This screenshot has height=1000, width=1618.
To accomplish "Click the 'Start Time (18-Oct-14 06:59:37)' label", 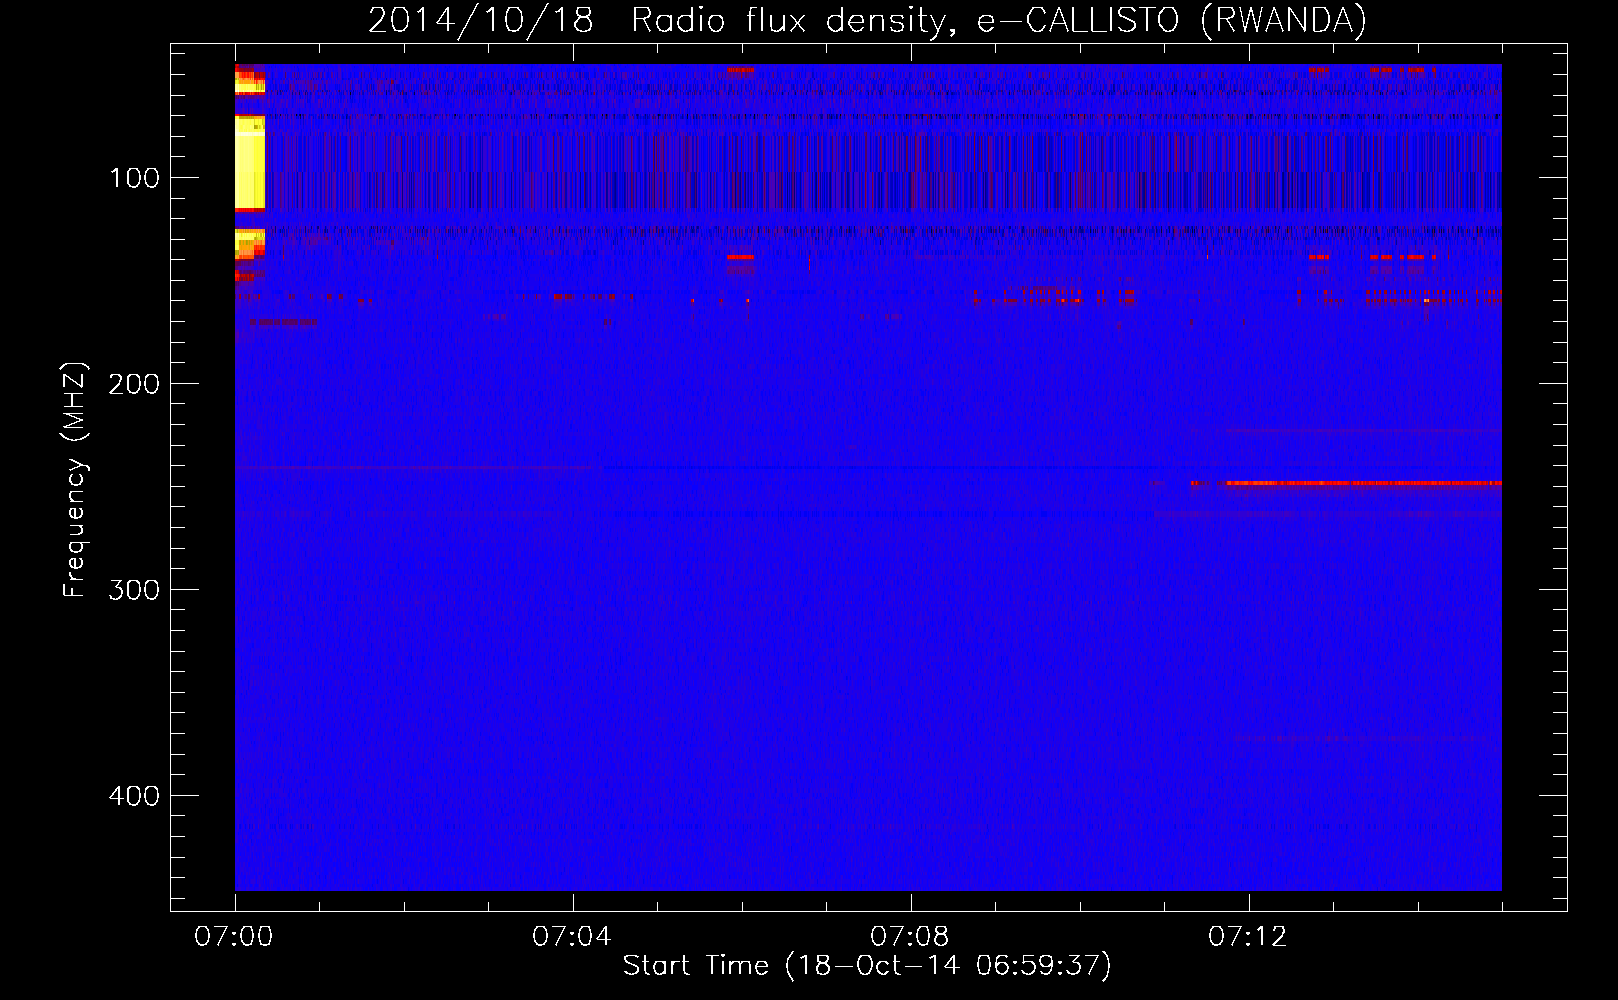I will [867, 966].
